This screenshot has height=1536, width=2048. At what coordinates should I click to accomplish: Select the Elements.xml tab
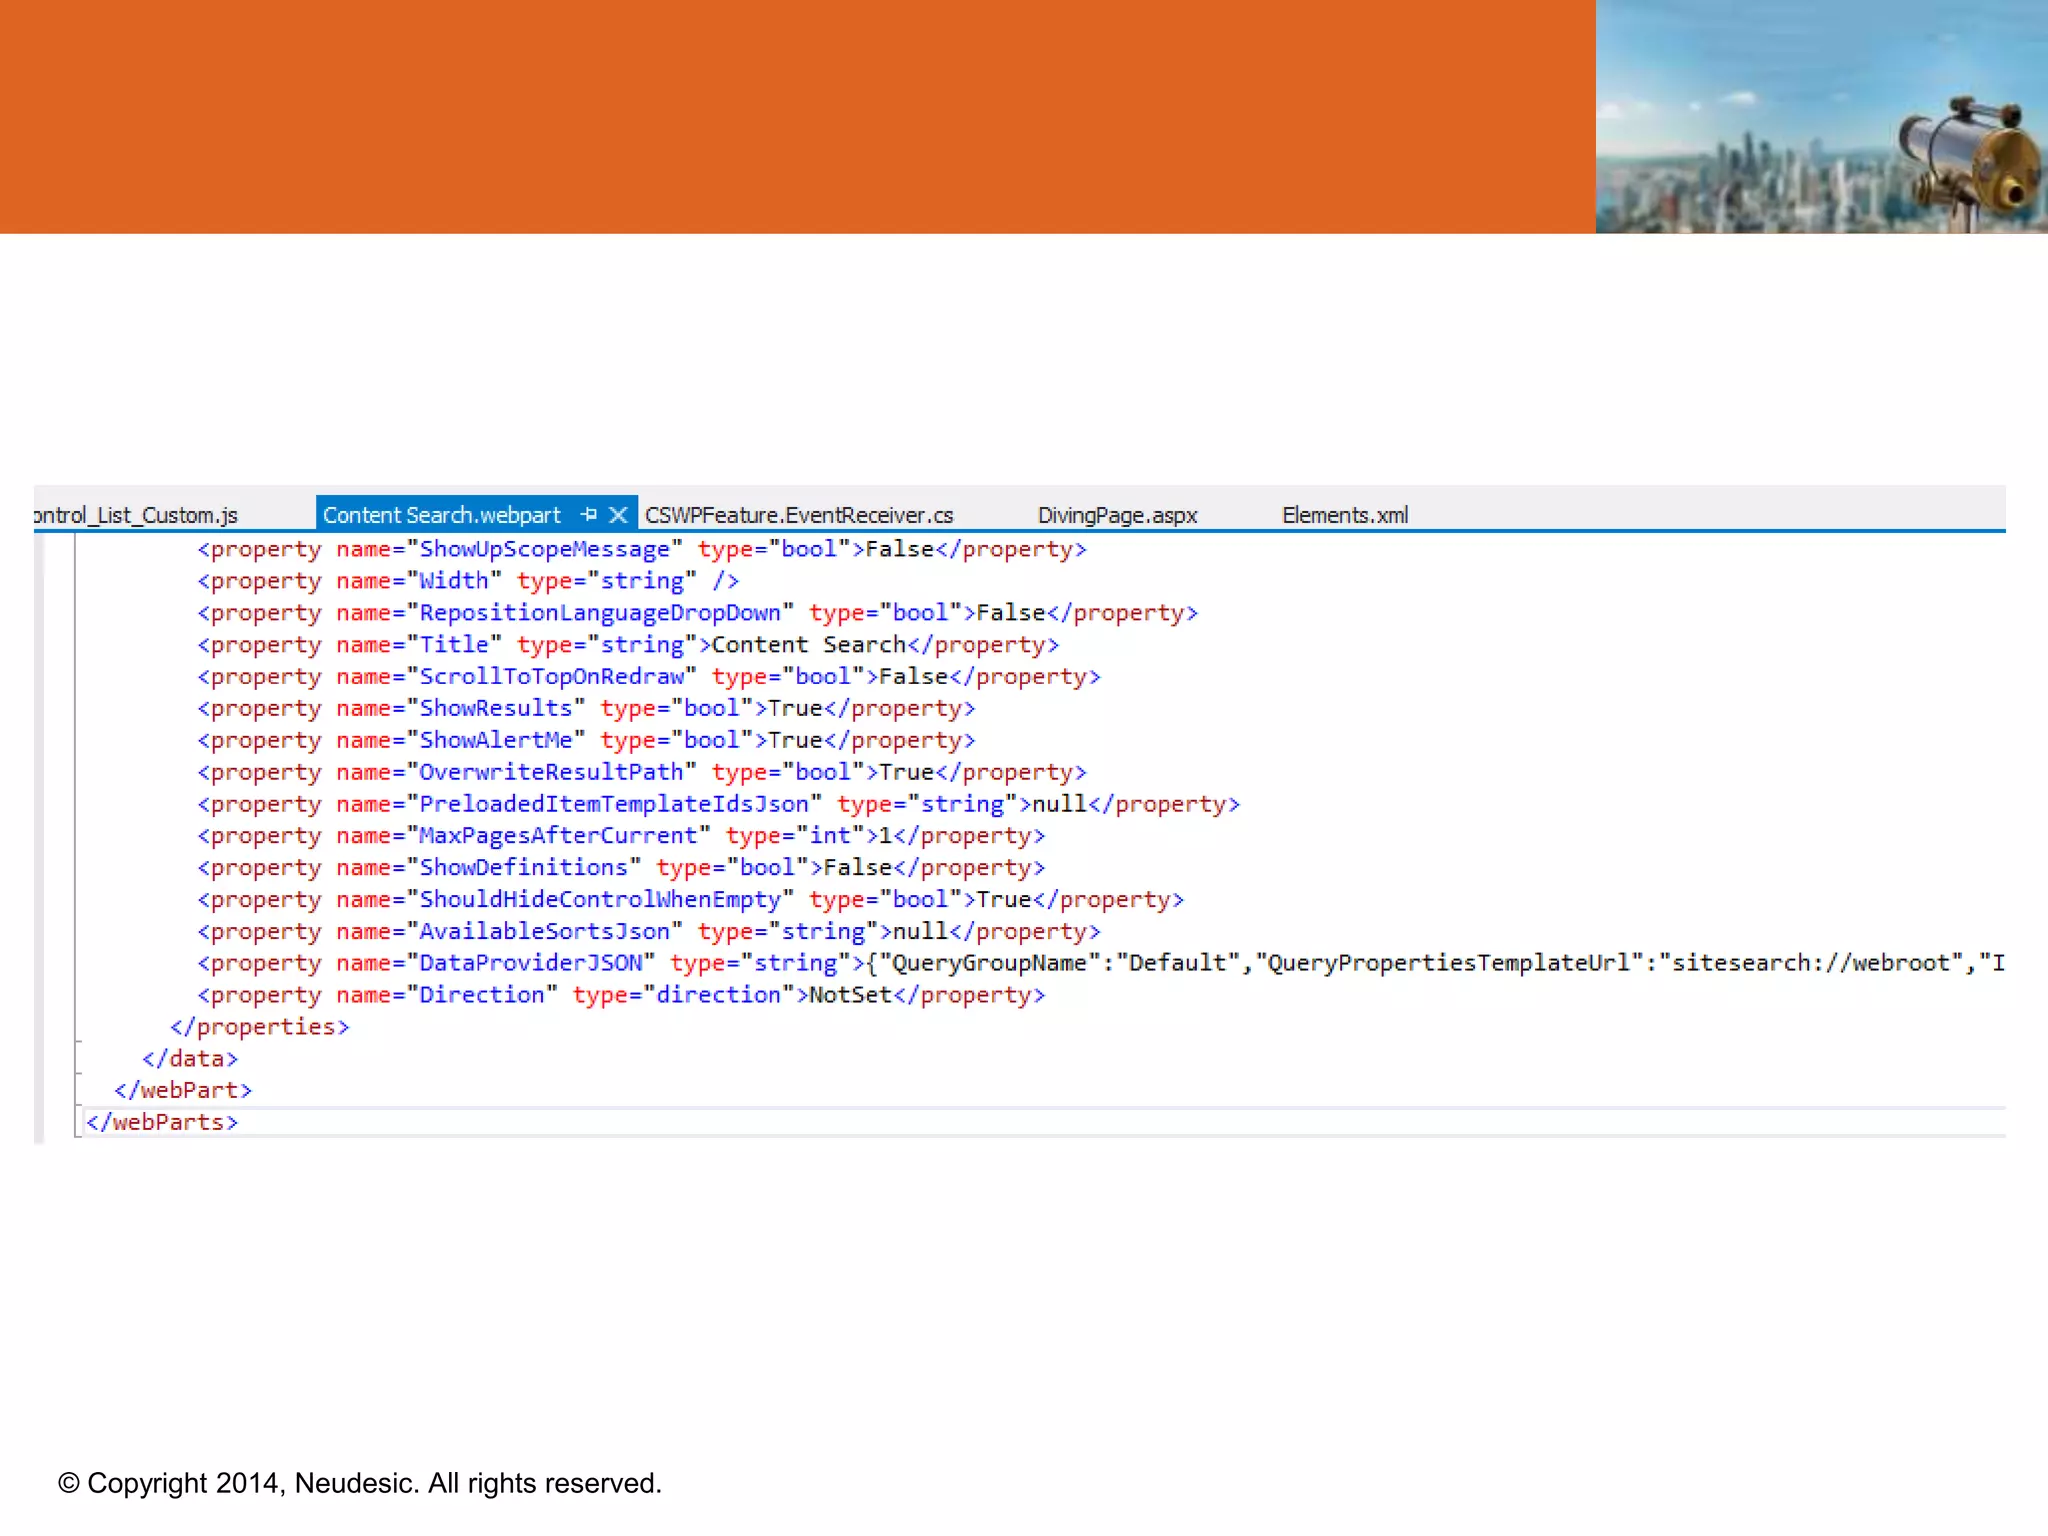[1344, 515]
